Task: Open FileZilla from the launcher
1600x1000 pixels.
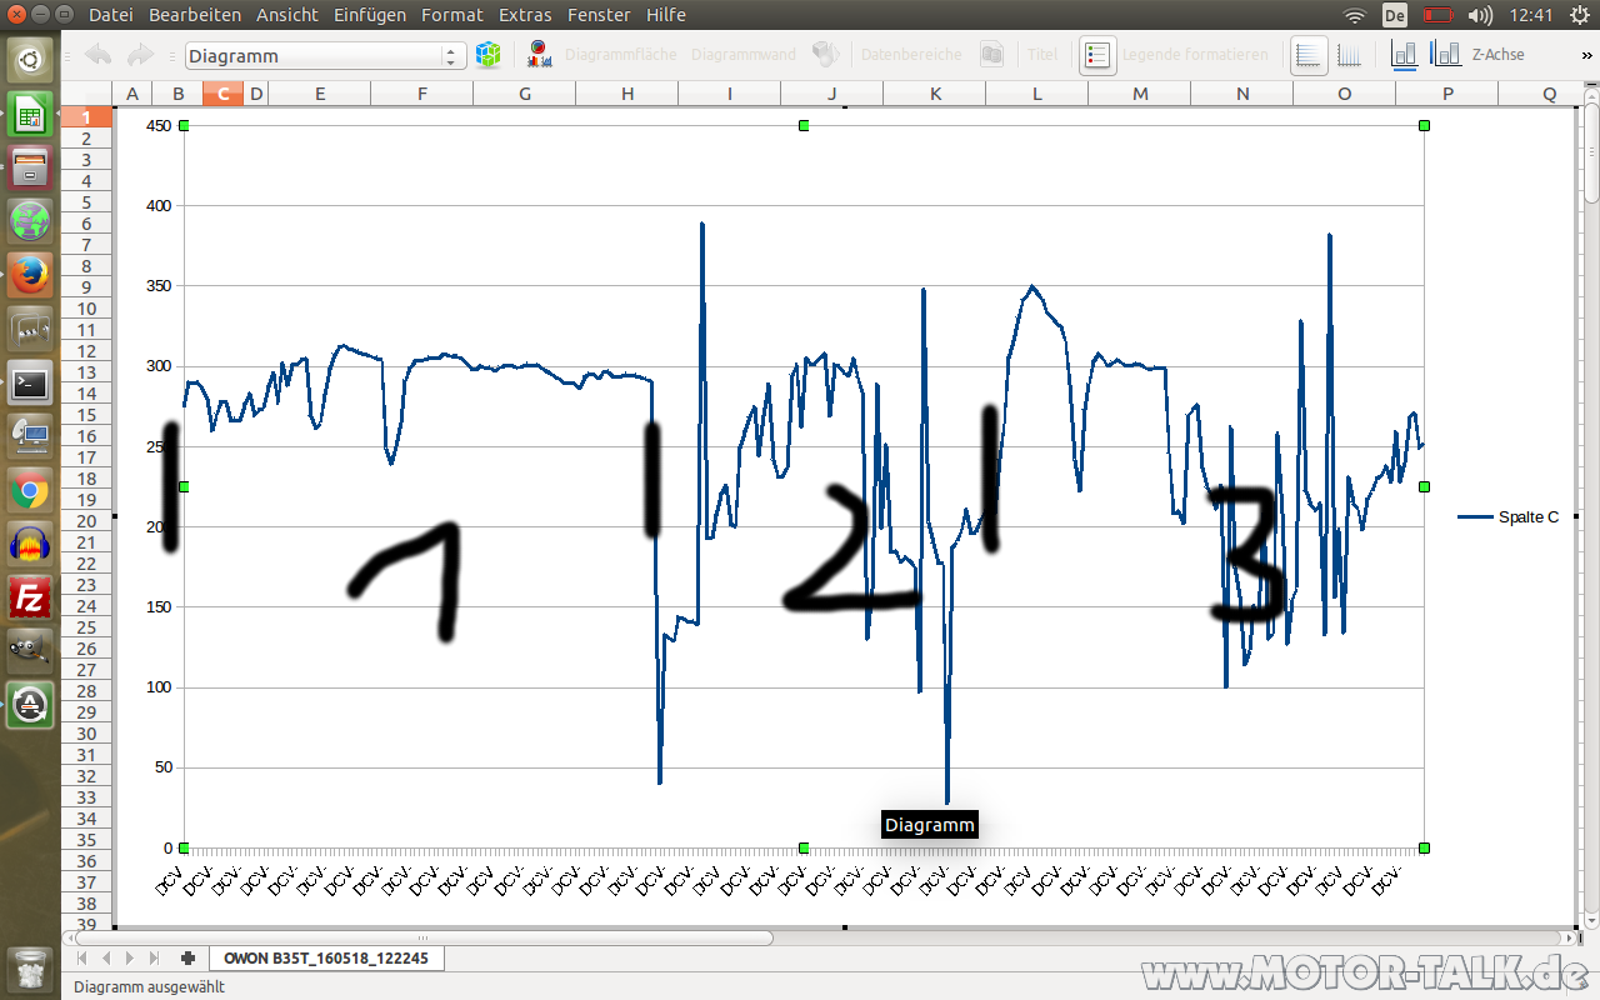Action: (x=30, y=598)
